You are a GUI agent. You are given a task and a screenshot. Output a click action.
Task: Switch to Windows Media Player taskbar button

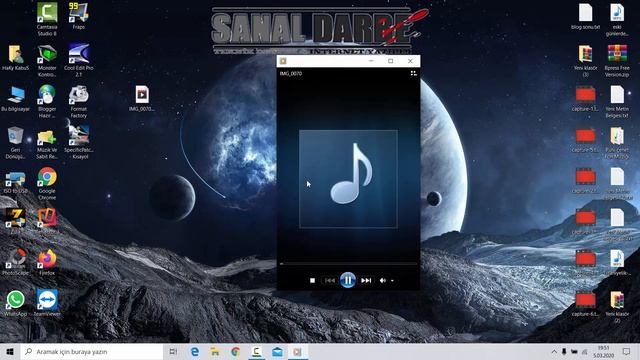tap(298, 351)
